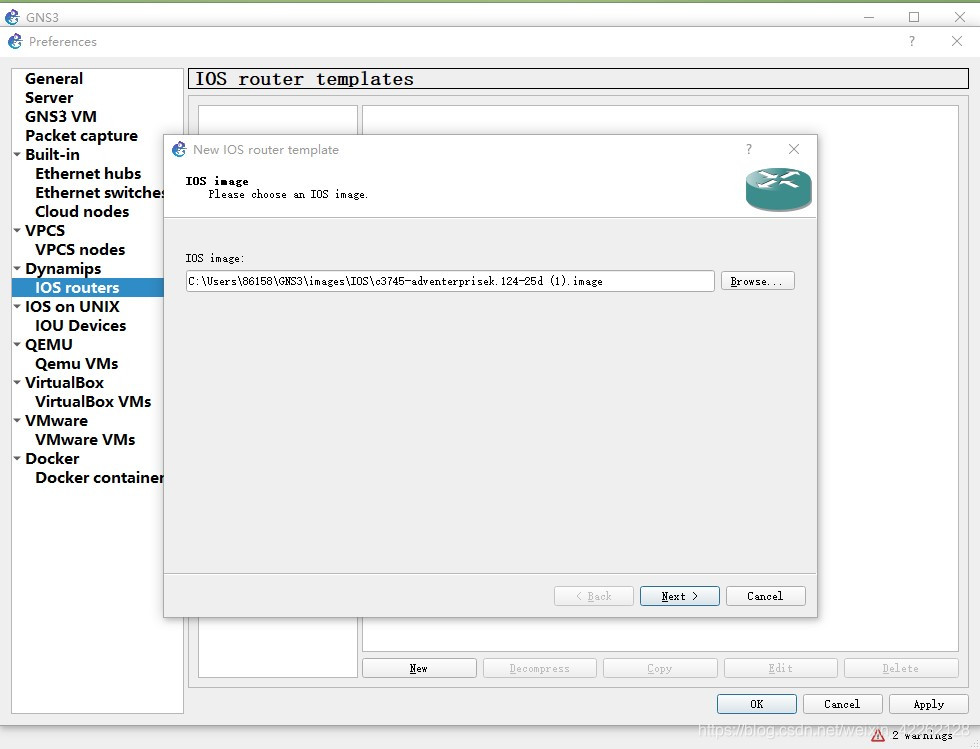Click the Edit template button

tap(781, 668)
